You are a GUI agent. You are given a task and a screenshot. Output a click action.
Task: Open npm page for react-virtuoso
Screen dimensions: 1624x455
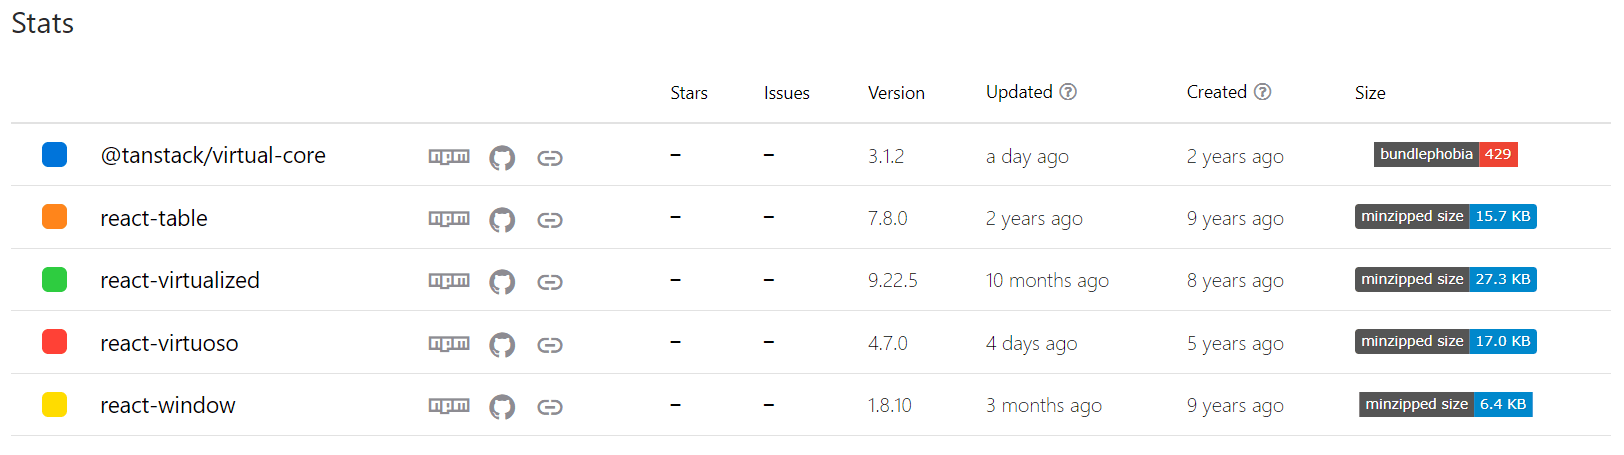click(449, 344)
